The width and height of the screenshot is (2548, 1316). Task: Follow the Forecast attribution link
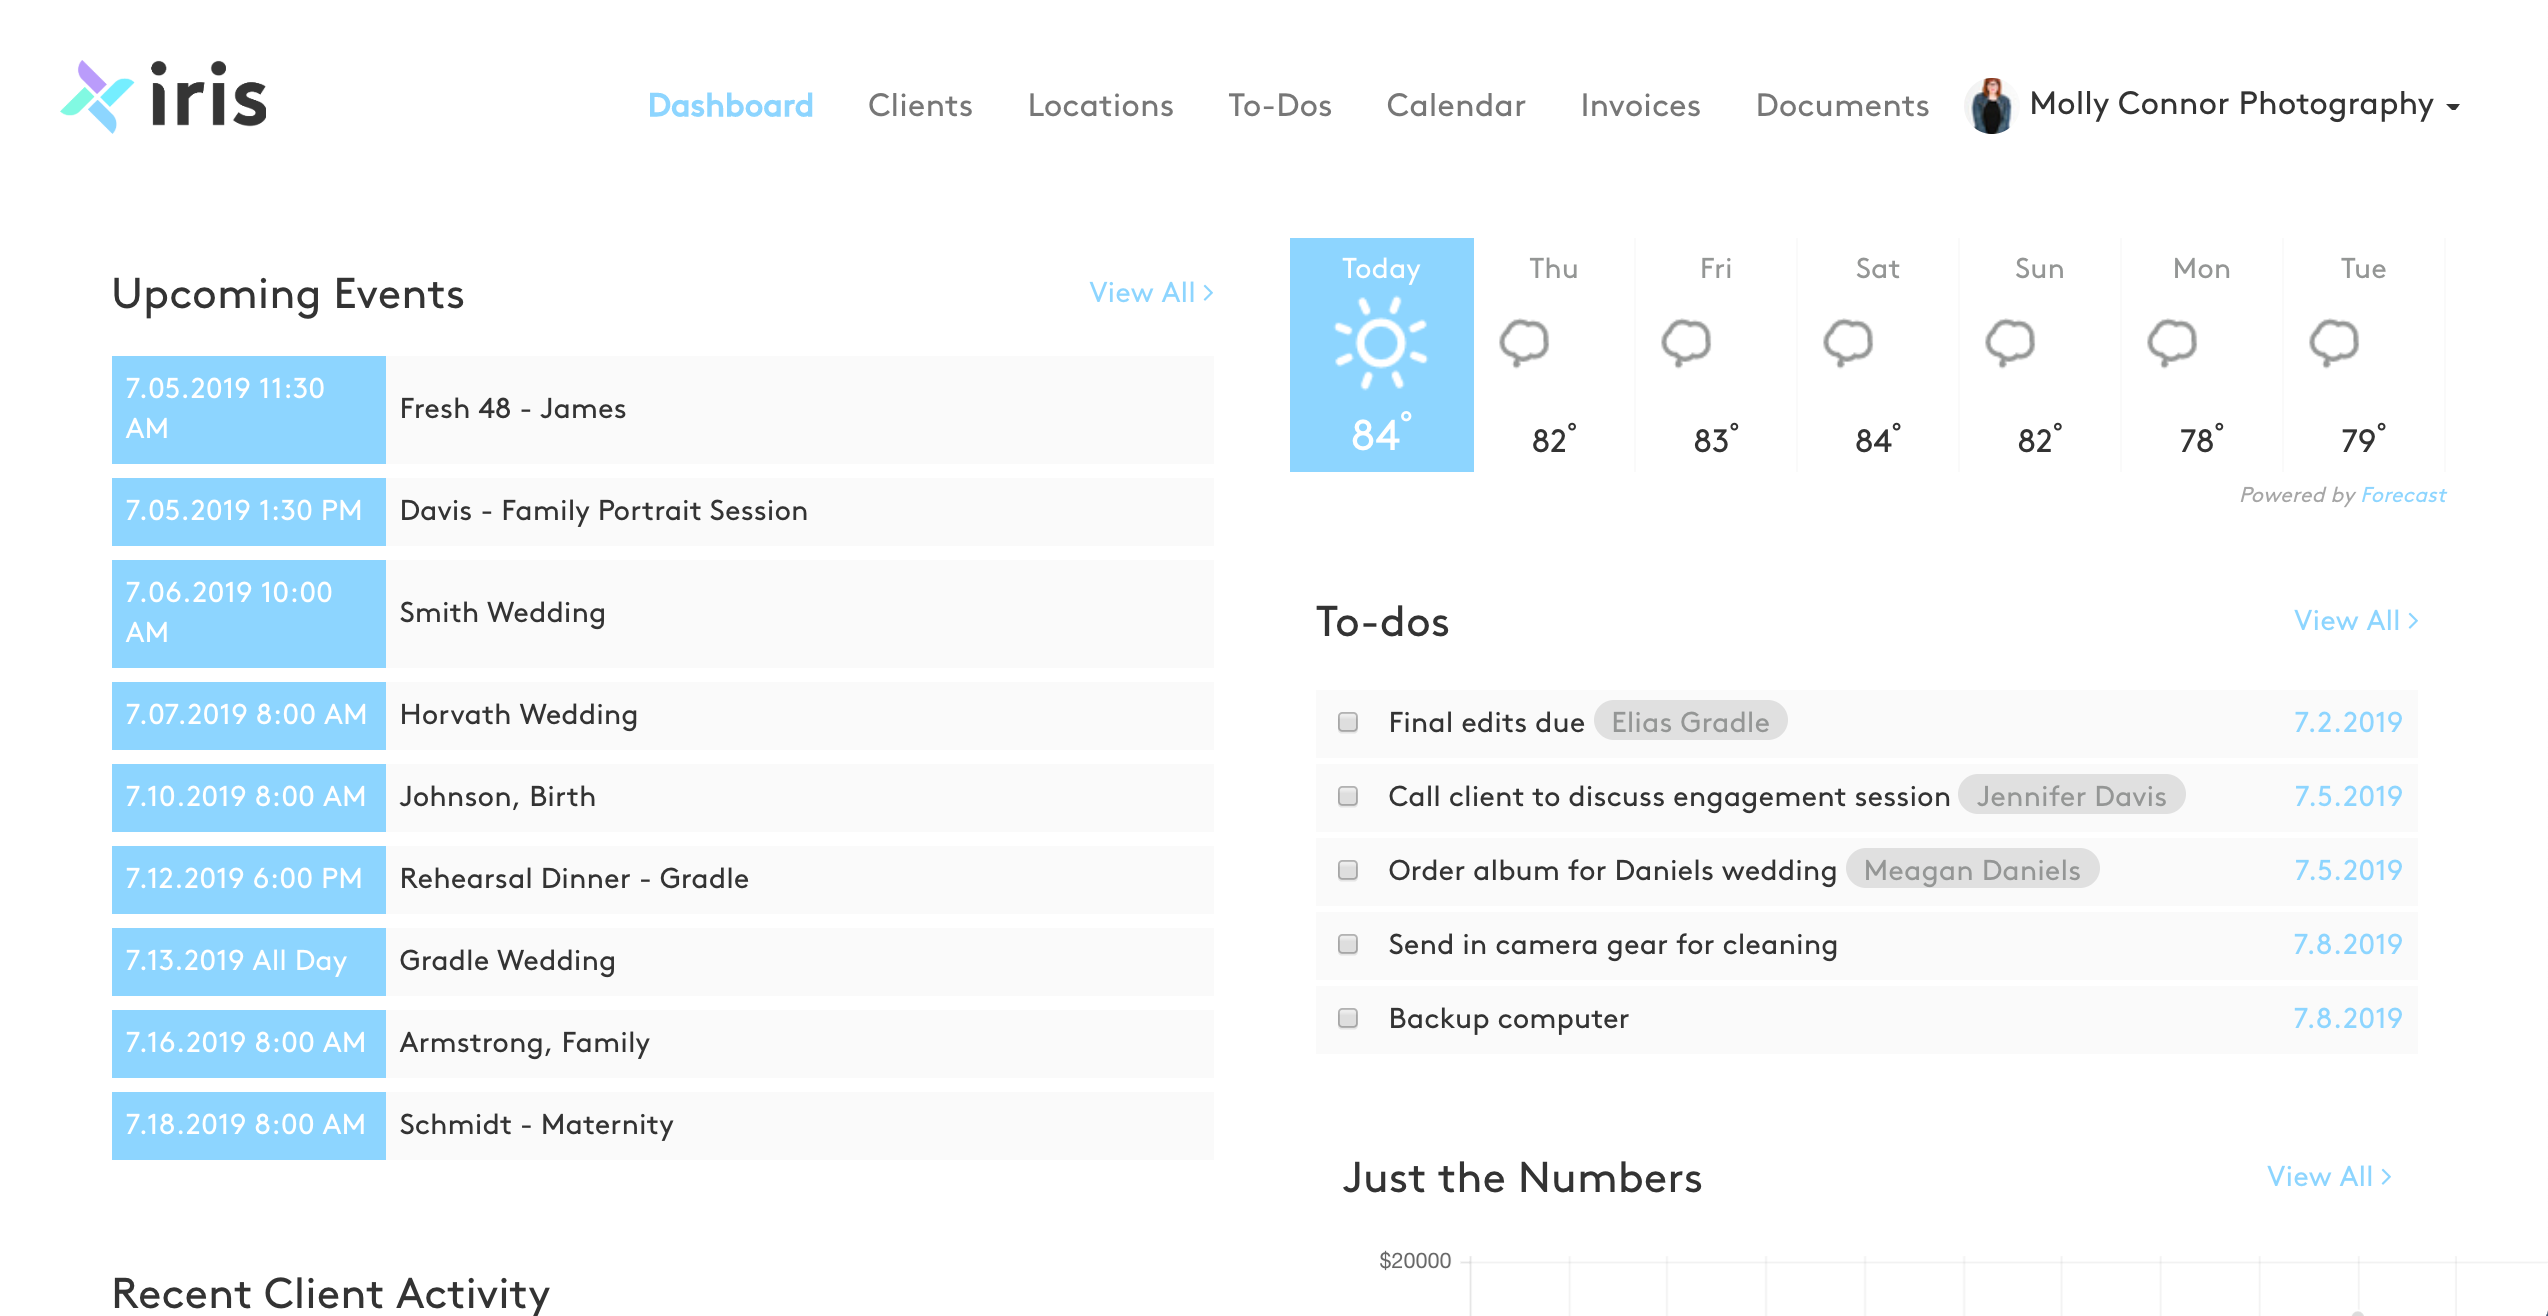(2402, 495)
